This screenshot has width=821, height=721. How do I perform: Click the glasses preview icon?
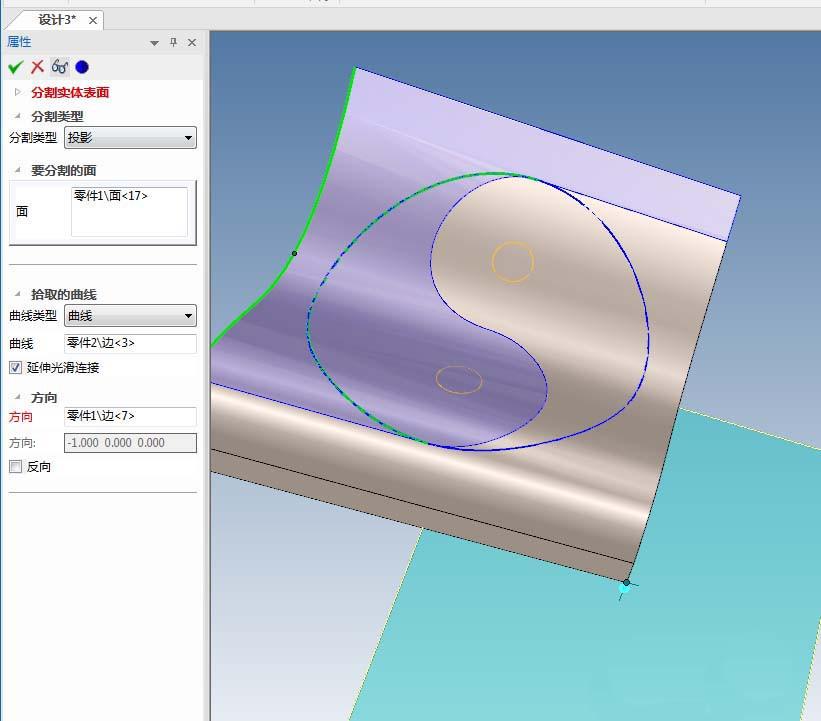[x=60, y=67]
